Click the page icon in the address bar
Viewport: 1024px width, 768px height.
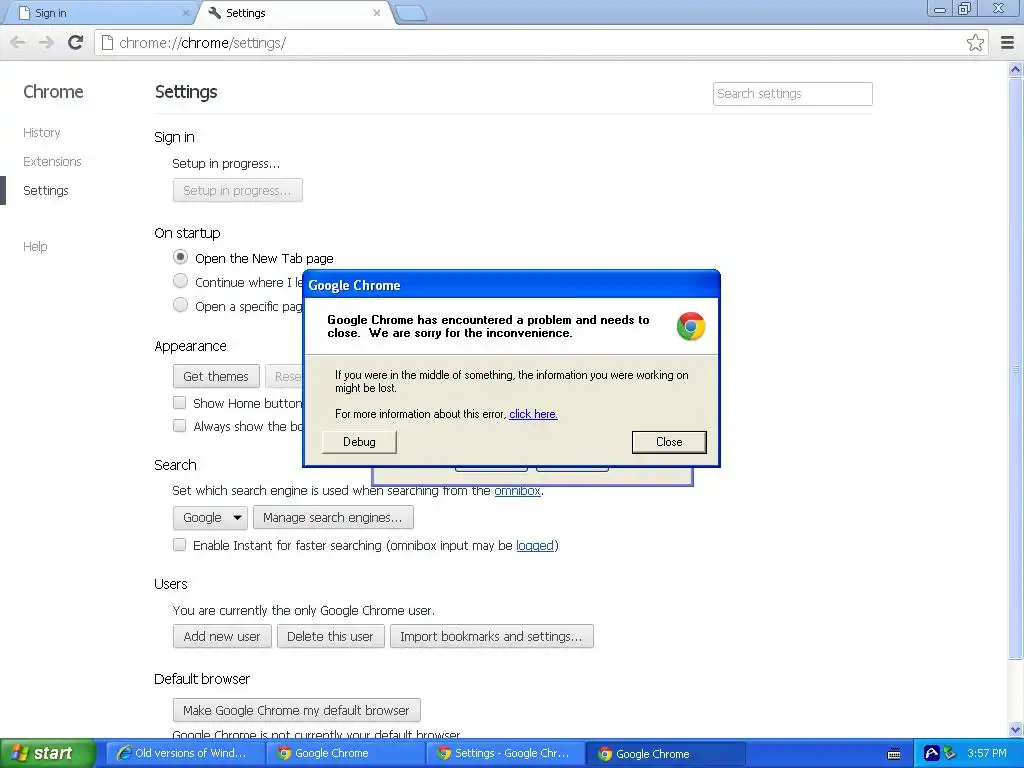pyautogui.click(x=107, y=43)
